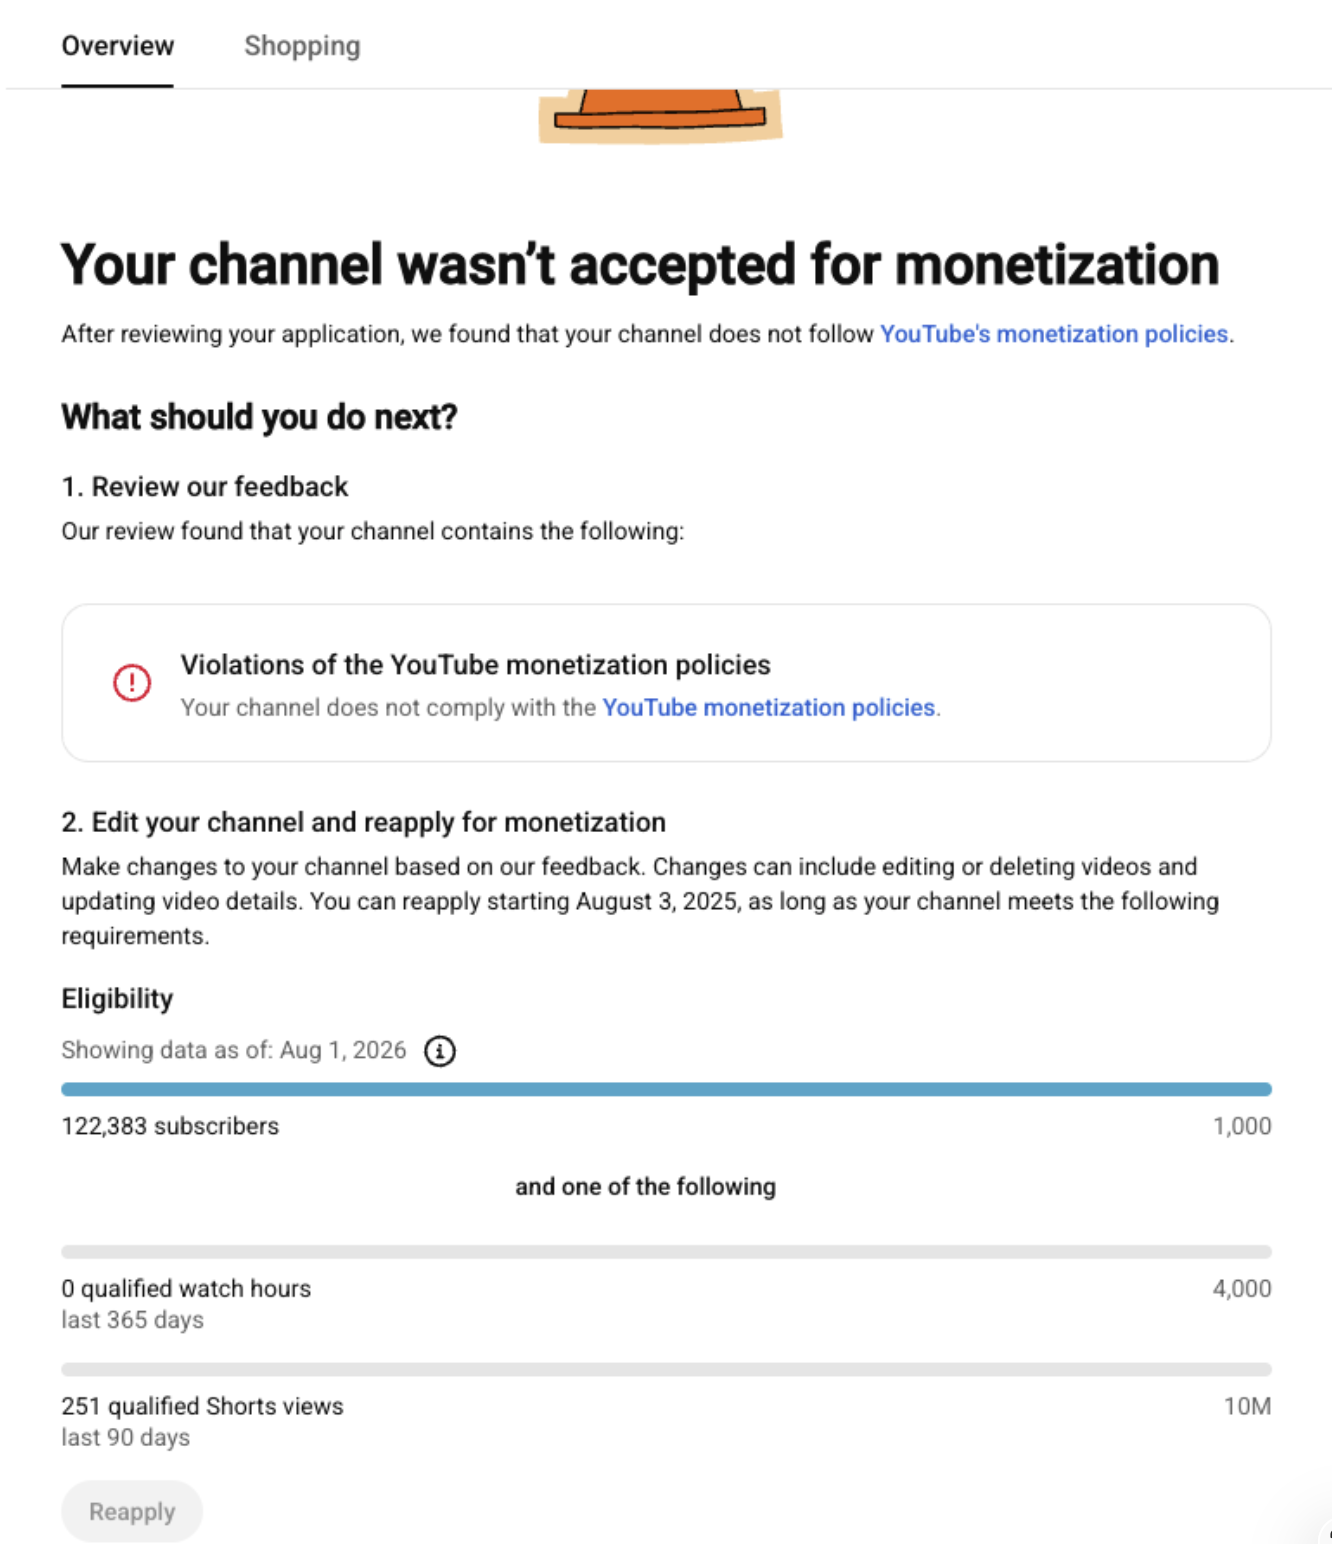
Task: Click the Violations of monetization policies heading
Action: click(x=475, y=665)
